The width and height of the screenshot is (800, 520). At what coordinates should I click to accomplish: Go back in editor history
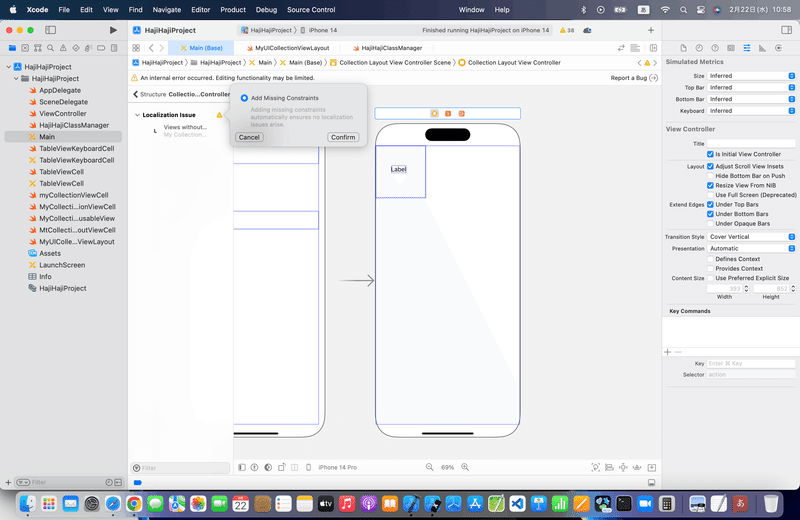151,48
